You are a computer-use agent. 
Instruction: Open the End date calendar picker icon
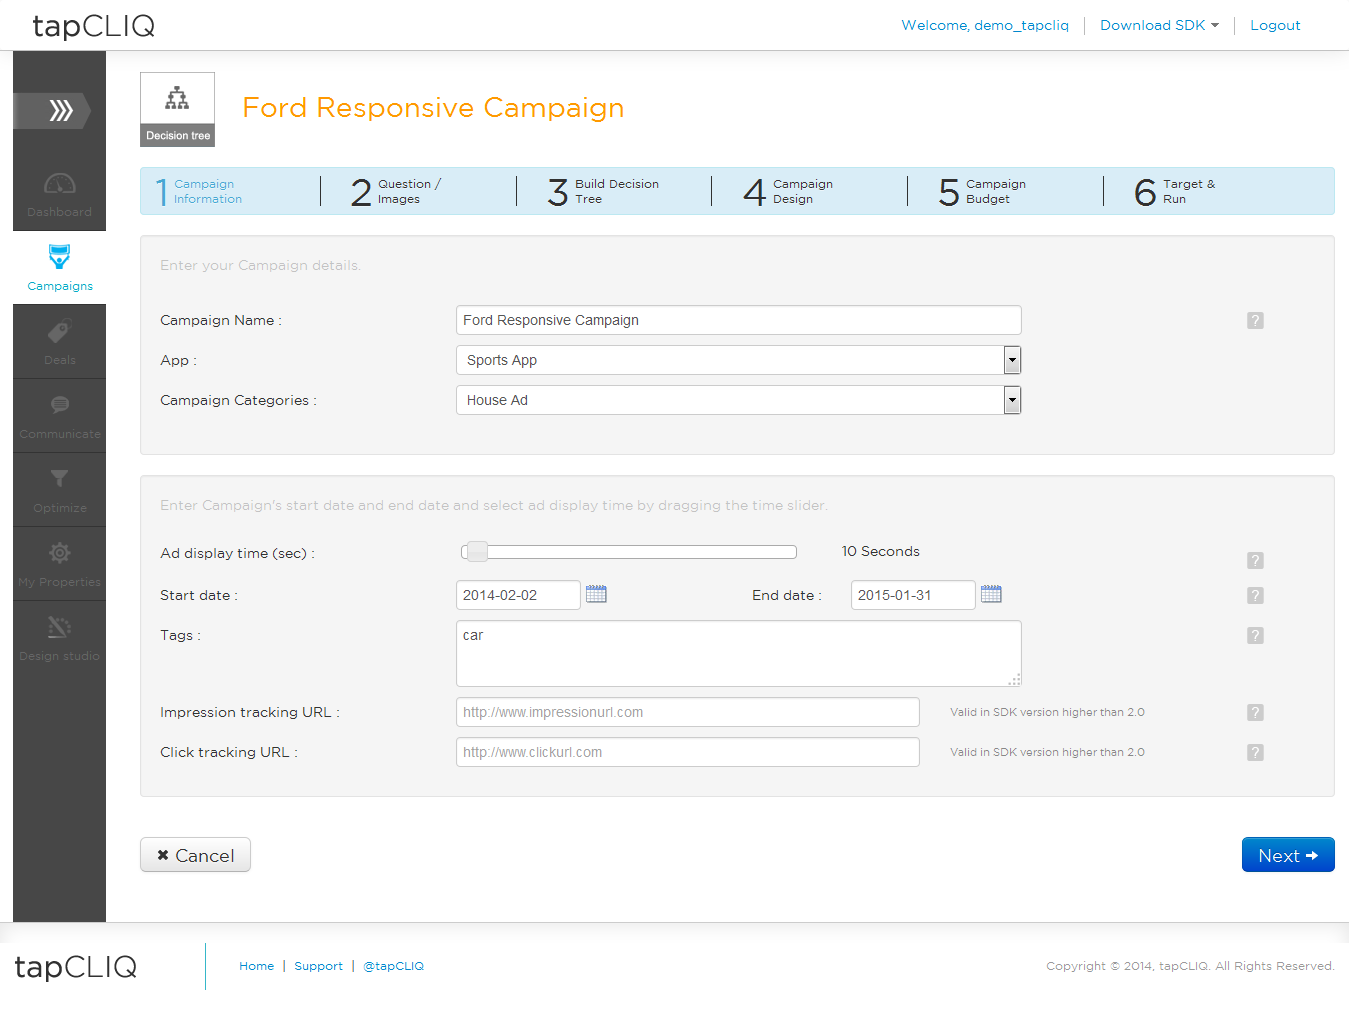(x=991, y=594)
